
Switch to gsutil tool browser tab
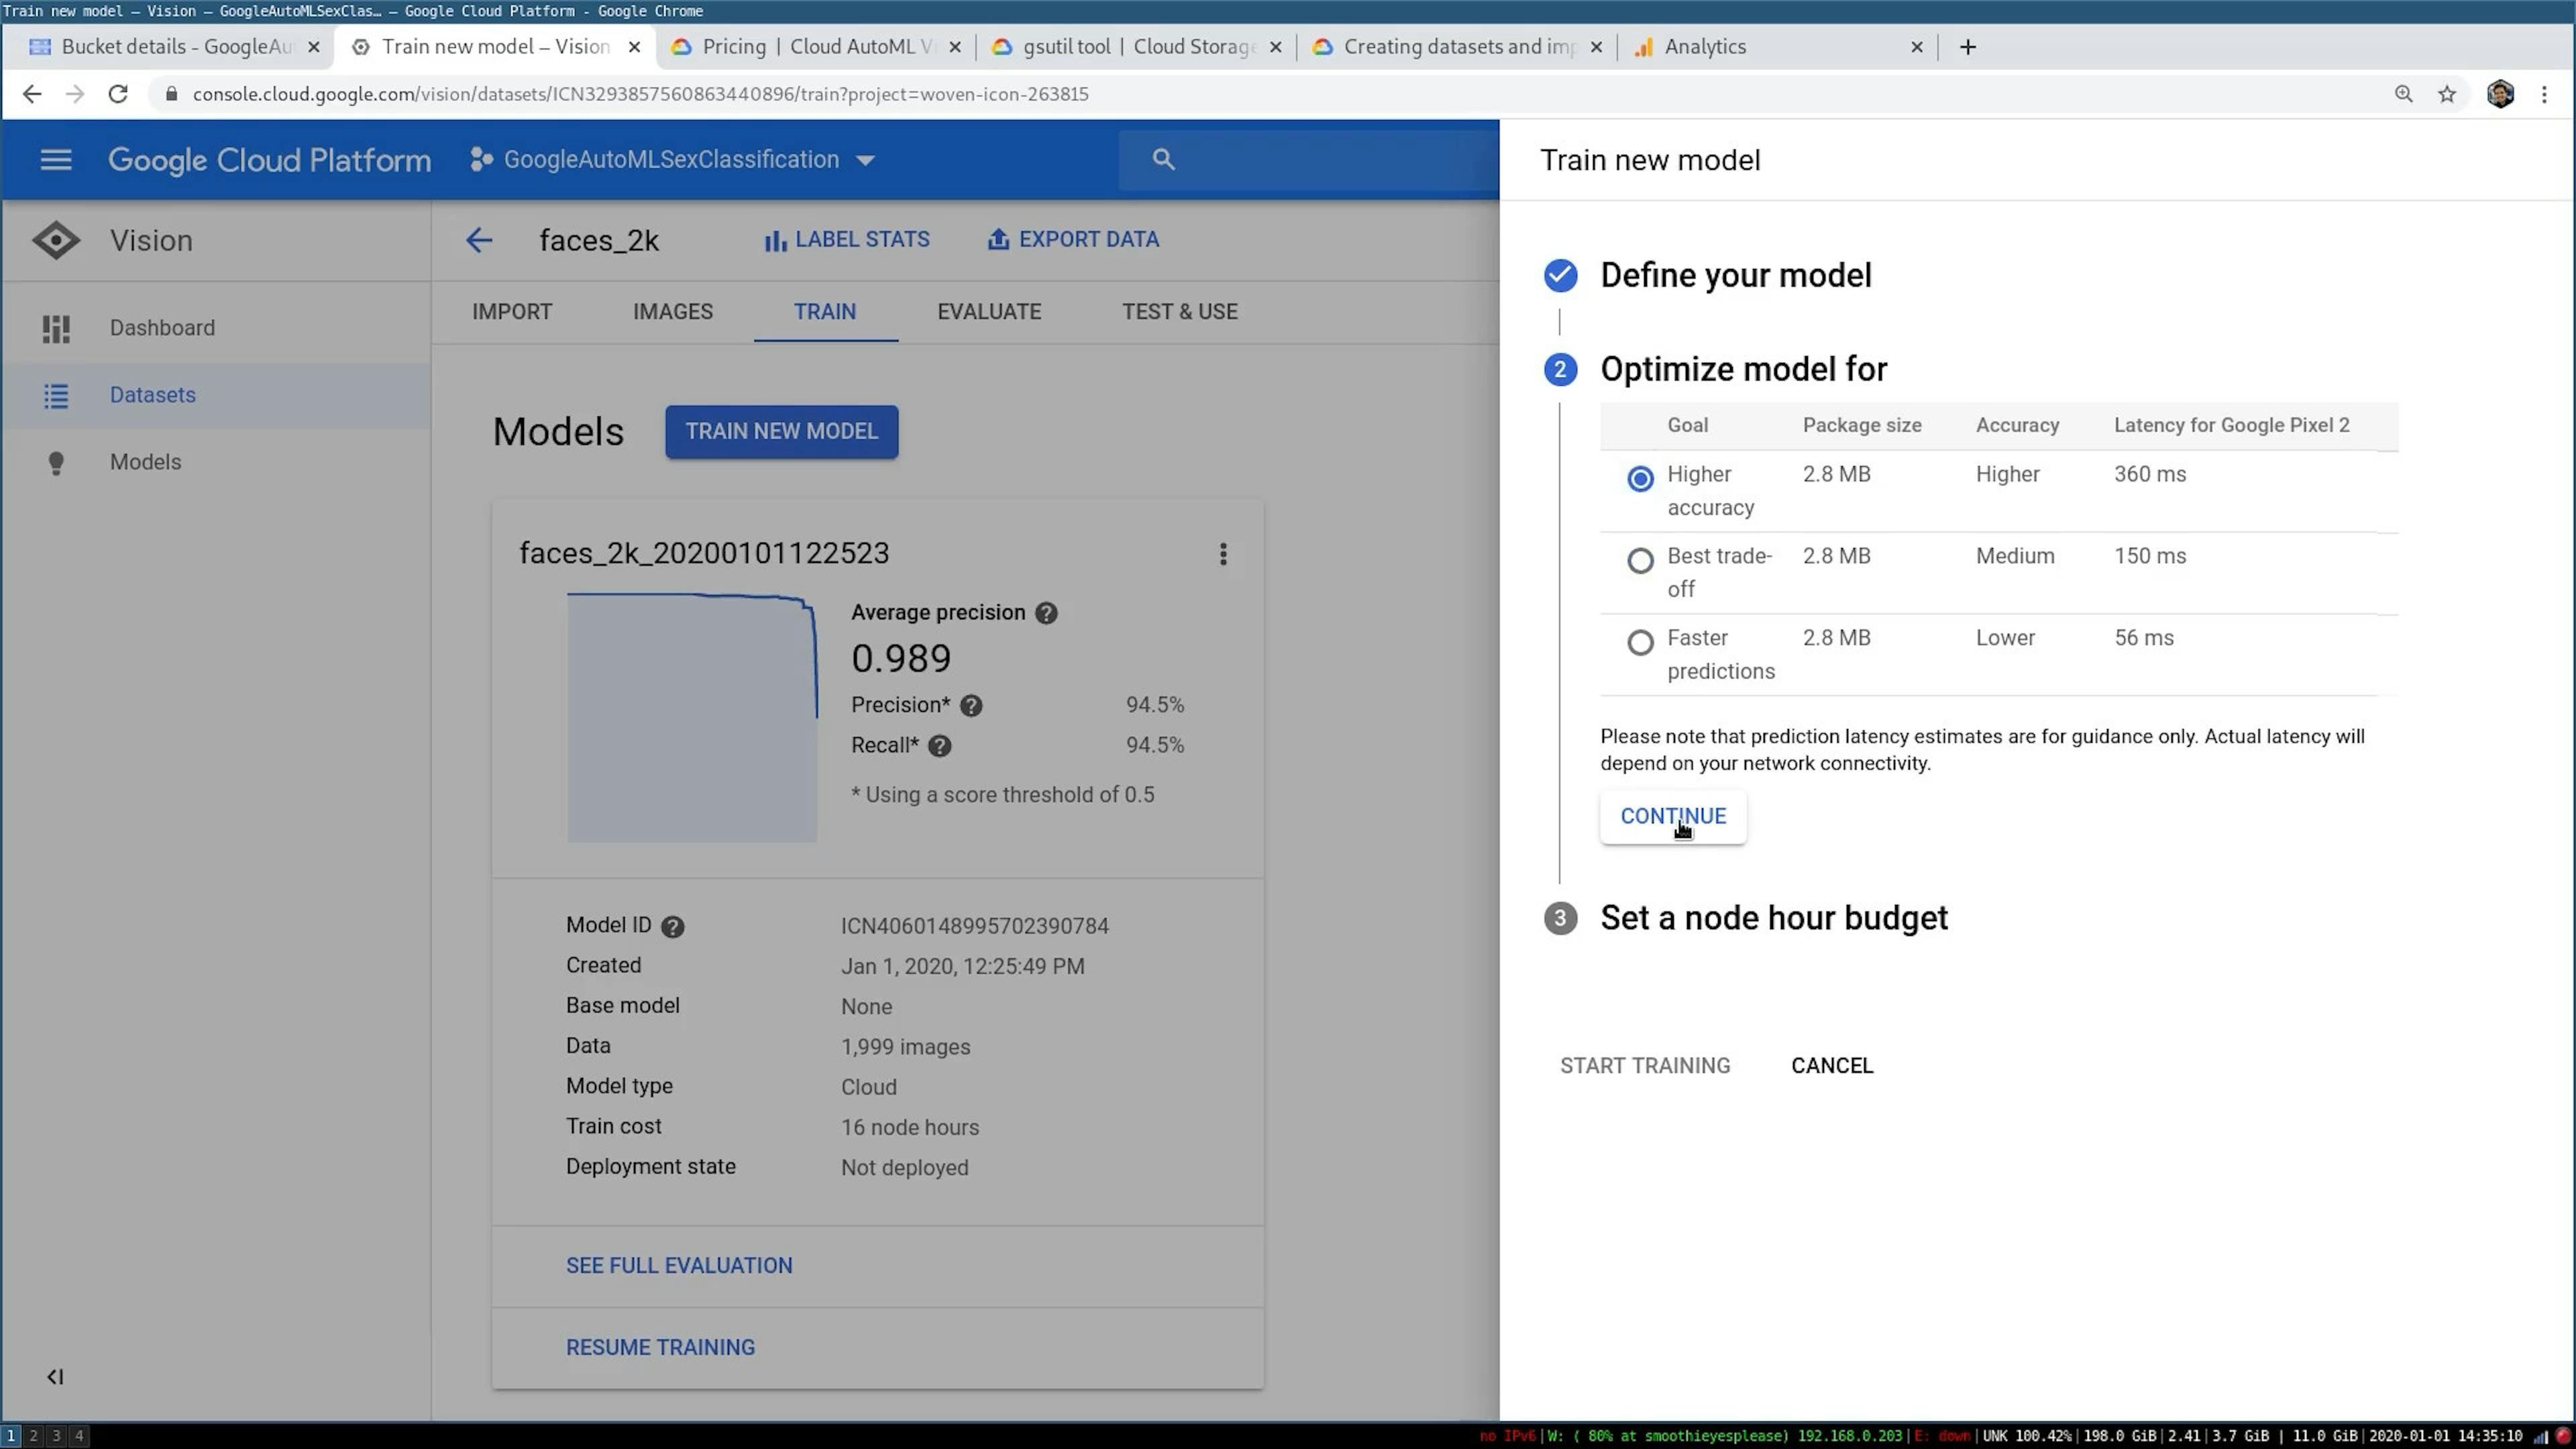point(1136,47)
